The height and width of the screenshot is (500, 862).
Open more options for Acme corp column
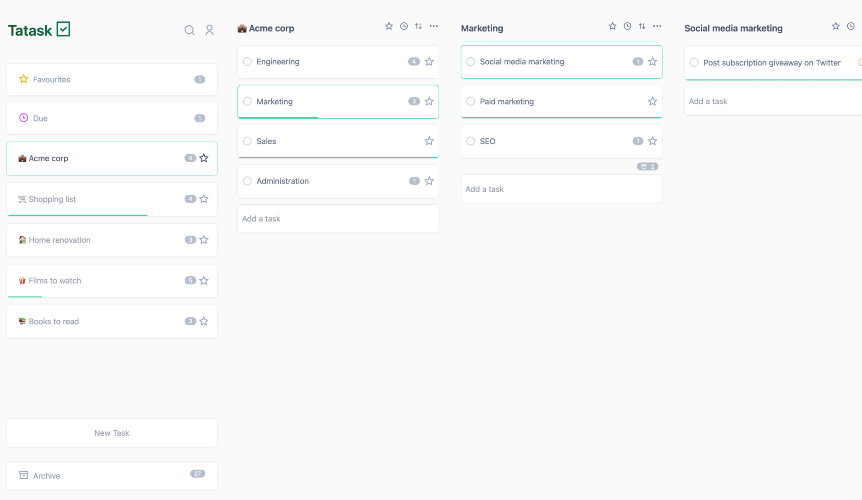click(x=434, y=26)
